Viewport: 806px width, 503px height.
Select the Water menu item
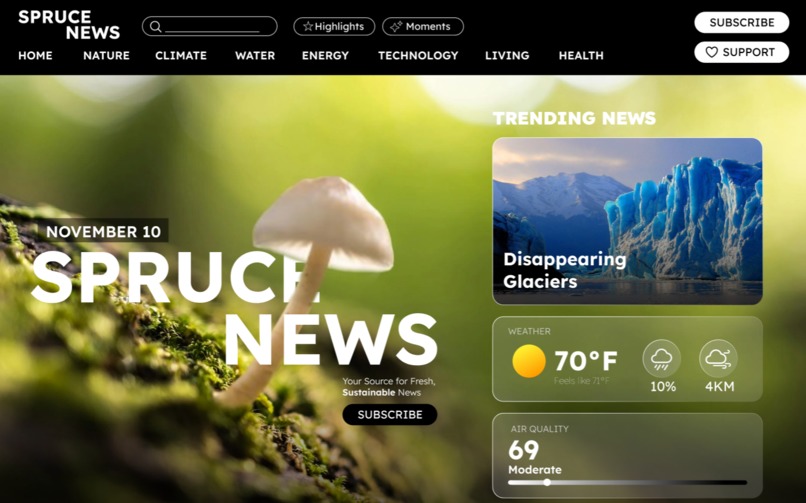point(255,55)
